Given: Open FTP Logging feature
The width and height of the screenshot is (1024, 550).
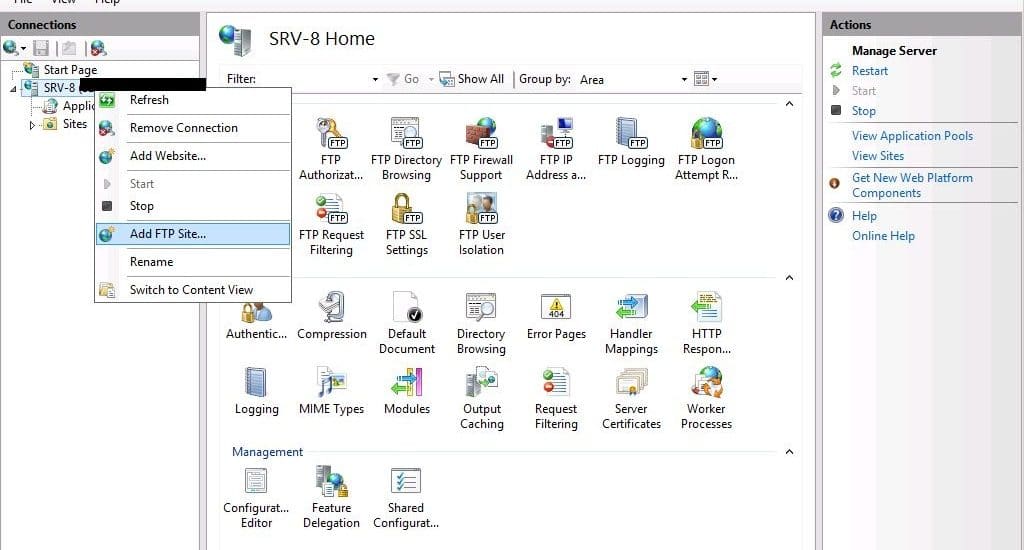Looking at the screenshot, I should tap(631, 142).
